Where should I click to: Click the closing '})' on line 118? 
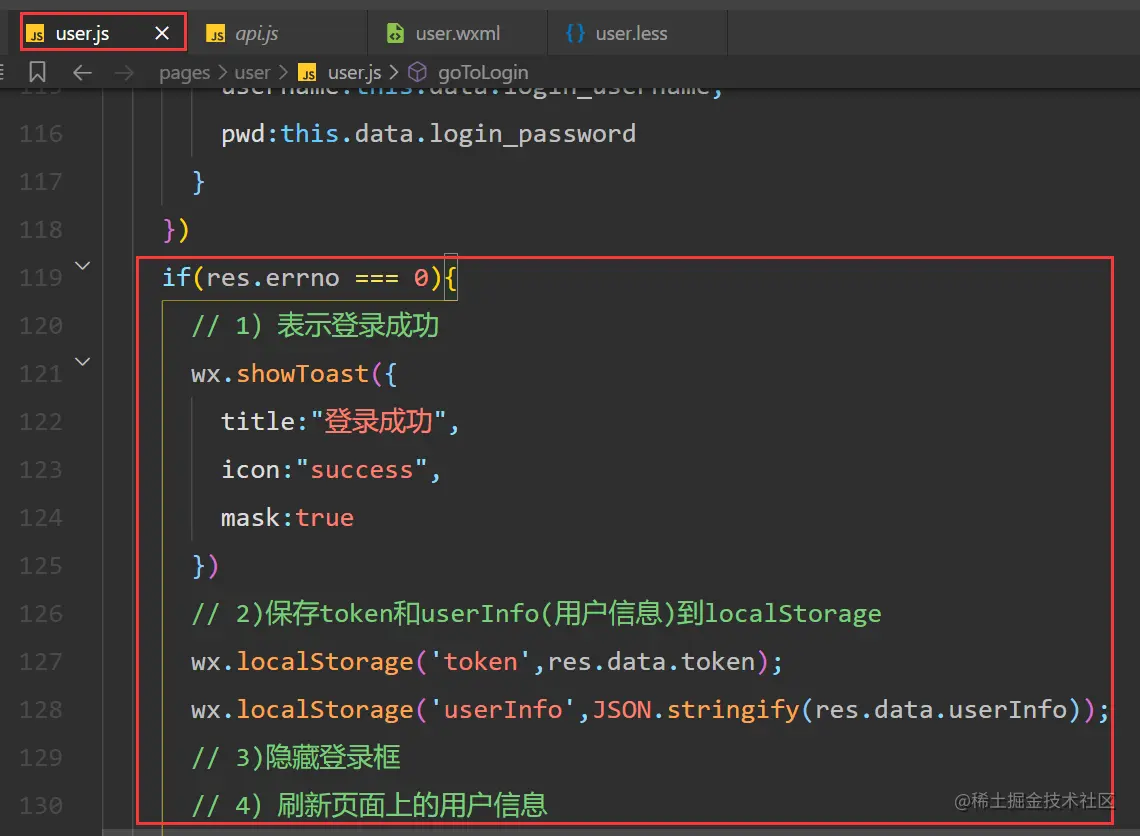176,230
